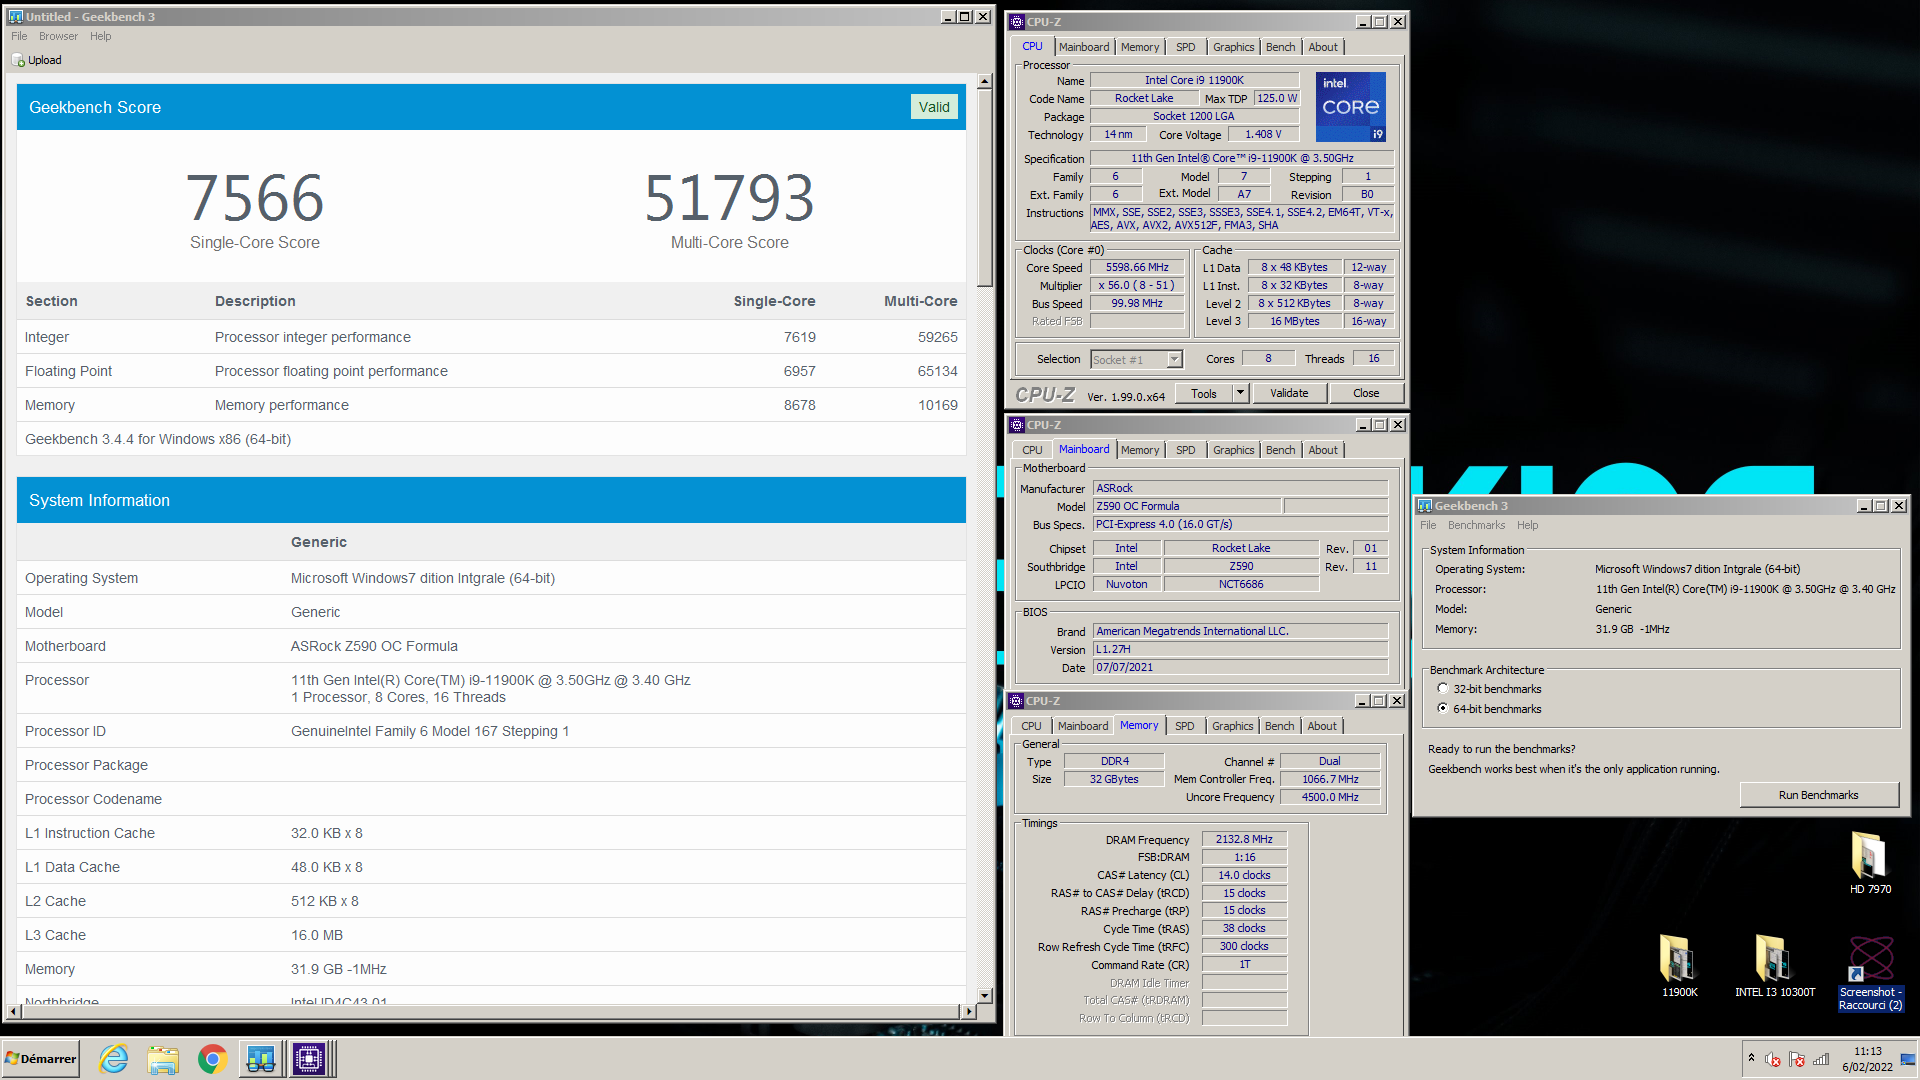Click the vertical scrollbar thumb in Geekbench results
This screenshot has height=1080, width=1920.
[x=985, y=187]
